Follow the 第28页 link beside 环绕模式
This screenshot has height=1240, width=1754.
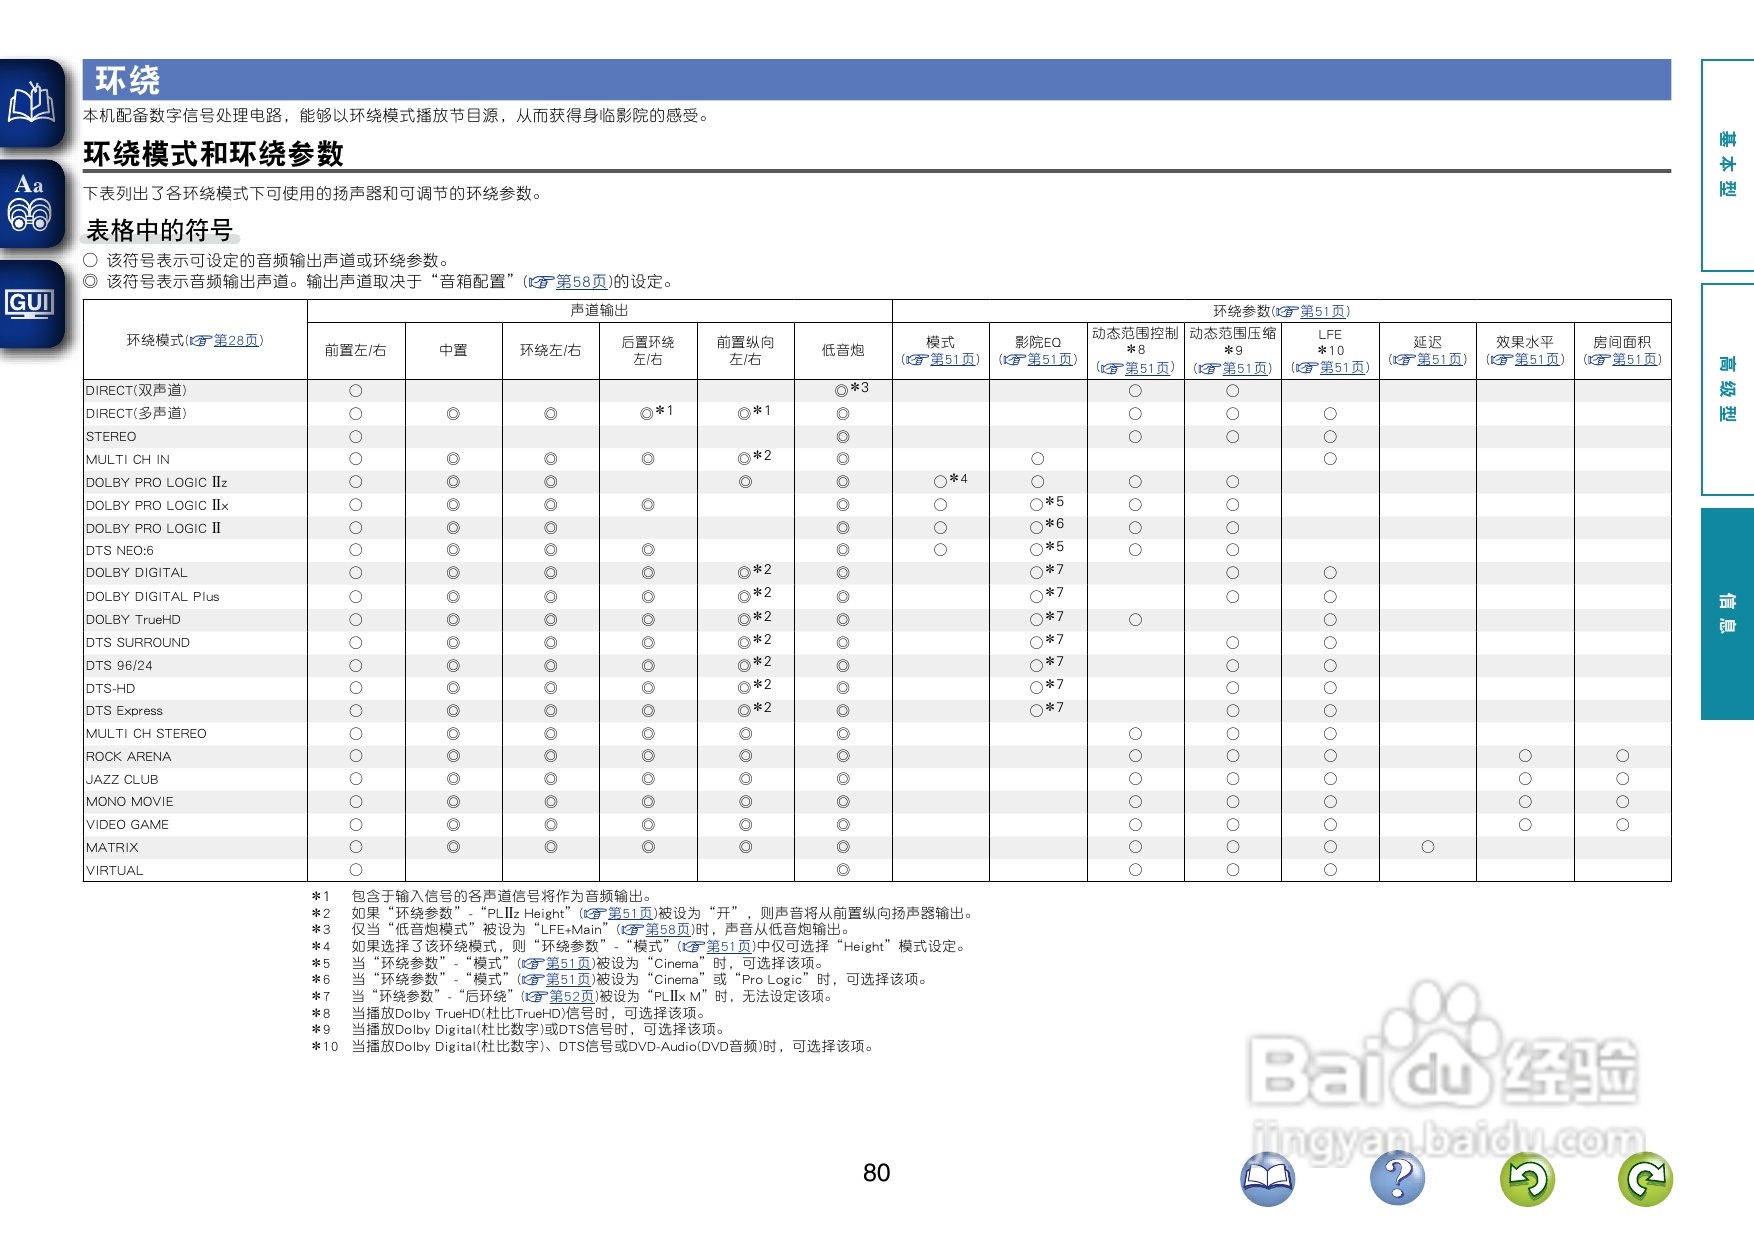[x=236, y=341]
